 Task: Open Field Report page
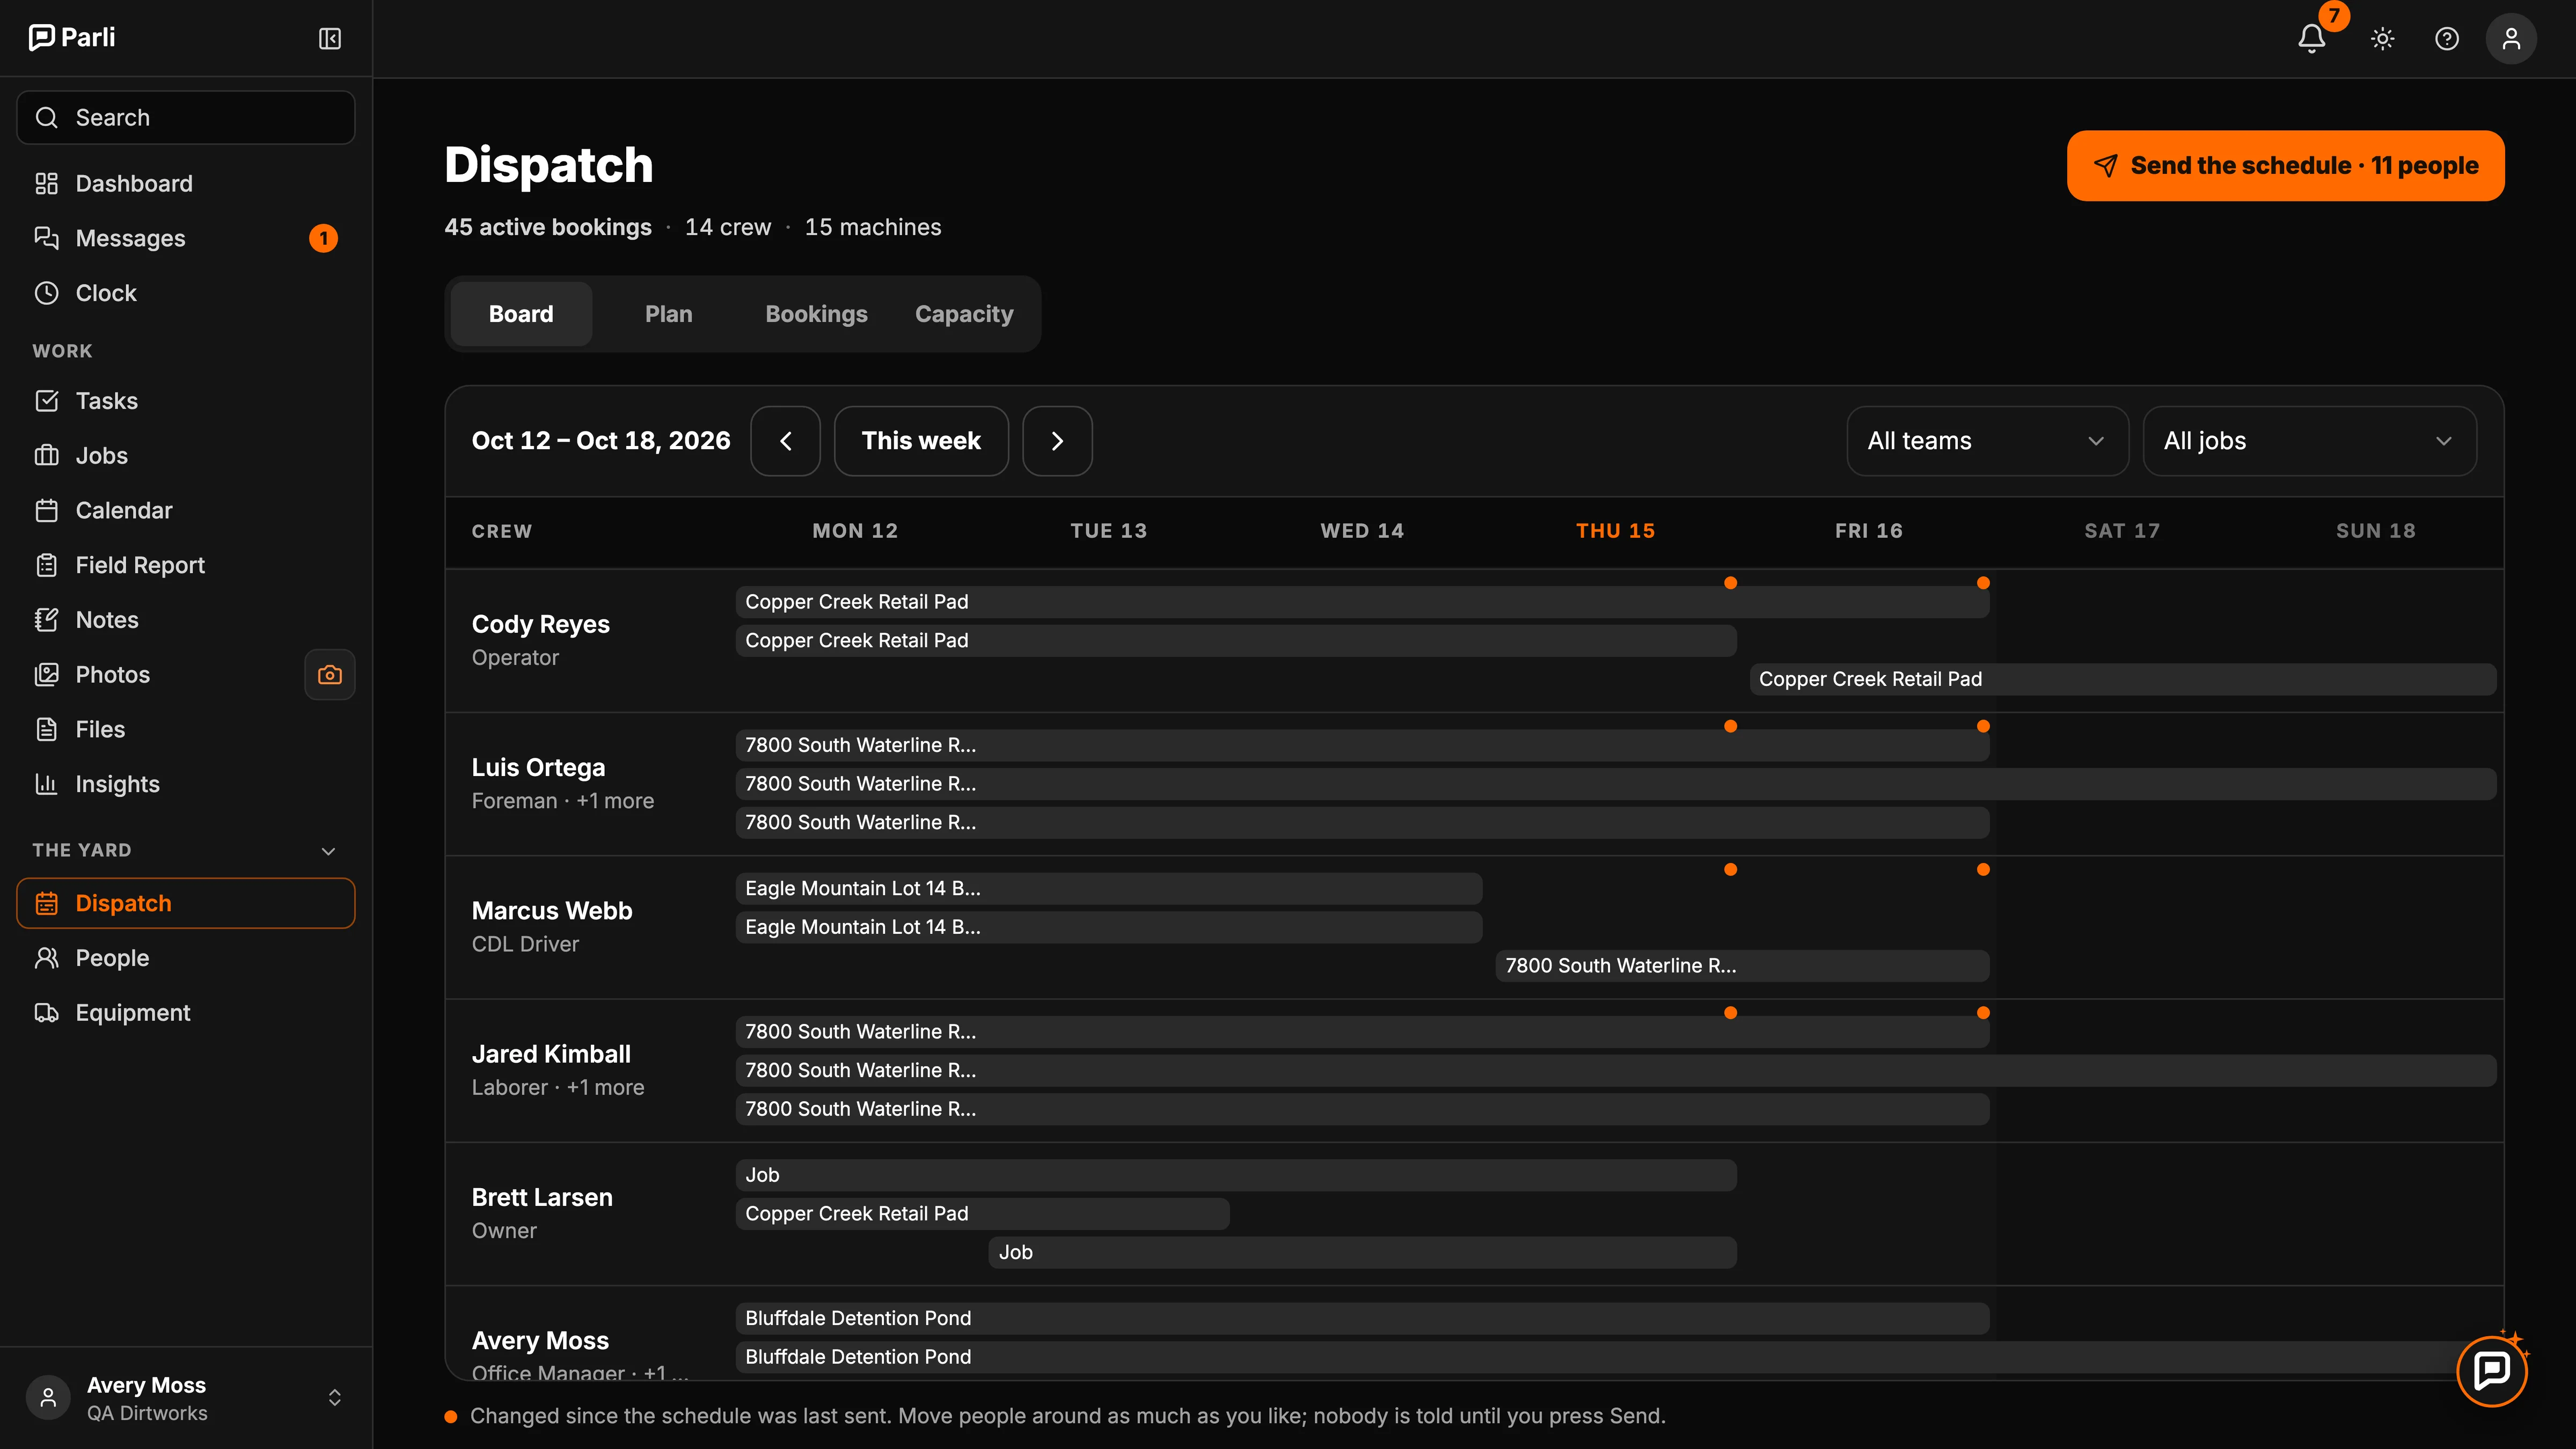point(186,565)
